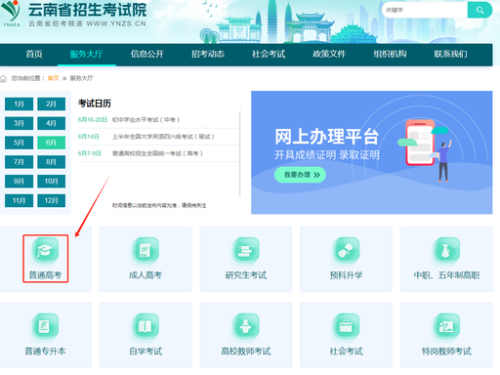500x375 pixels.
Task: Click the 6月7-9日 高考 calendar entry
Action: tap(158, 153)
